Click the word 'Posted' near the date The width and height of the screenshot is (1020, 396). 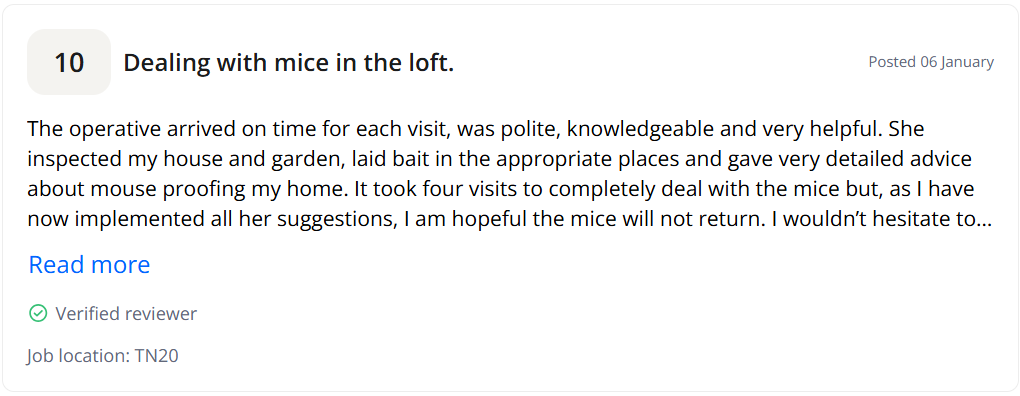point(892,62)
